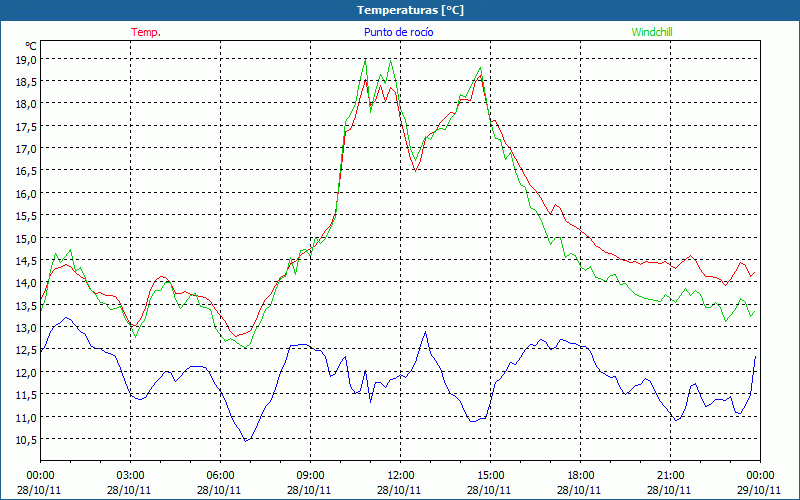
Task: Click the 17,5 y-axis value
Action: pyautogui.click(x=27, y=127)
